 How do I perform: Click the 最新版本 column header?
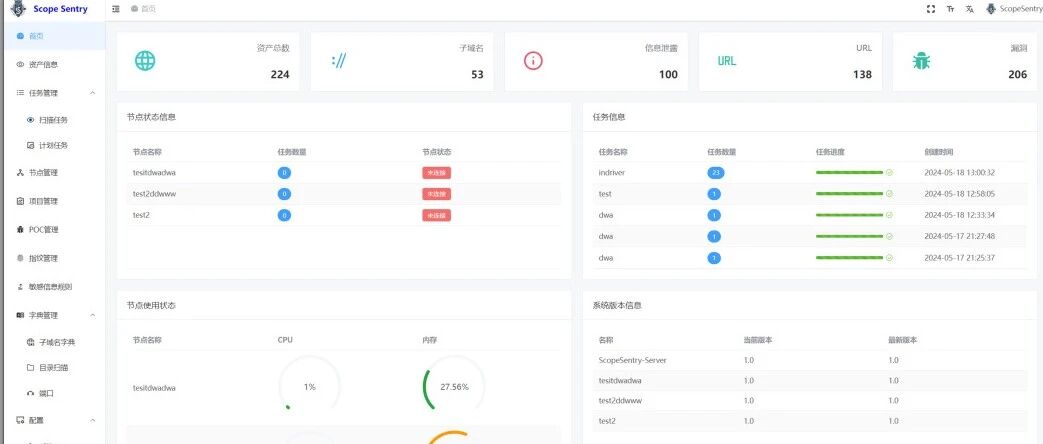[903, 339]
